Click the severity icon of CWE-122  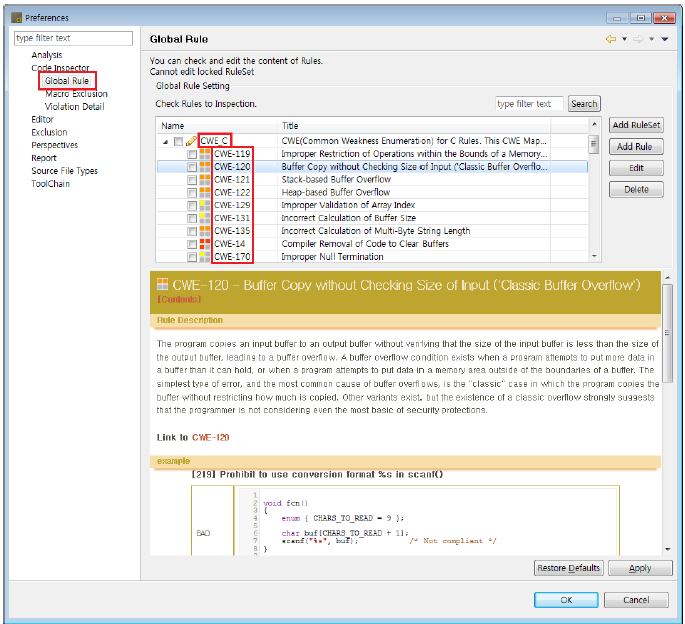[204, 192]
